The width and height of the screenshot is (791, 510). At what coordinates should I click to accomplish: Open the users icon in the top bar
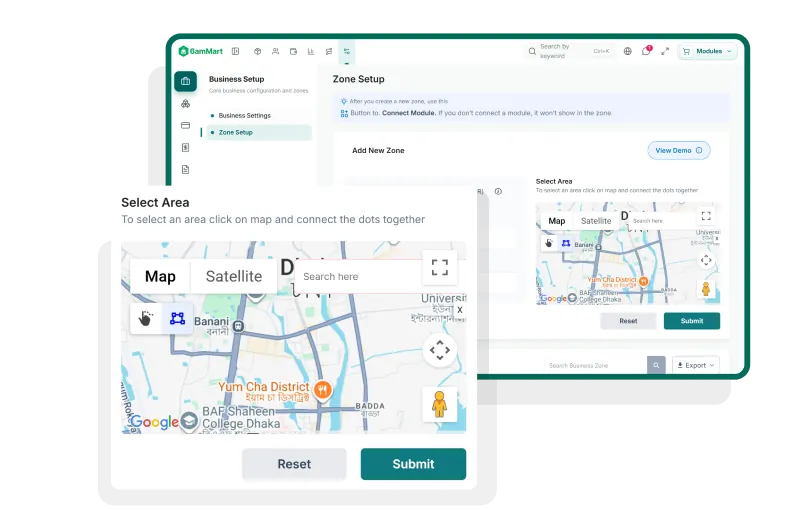point(275,51)
